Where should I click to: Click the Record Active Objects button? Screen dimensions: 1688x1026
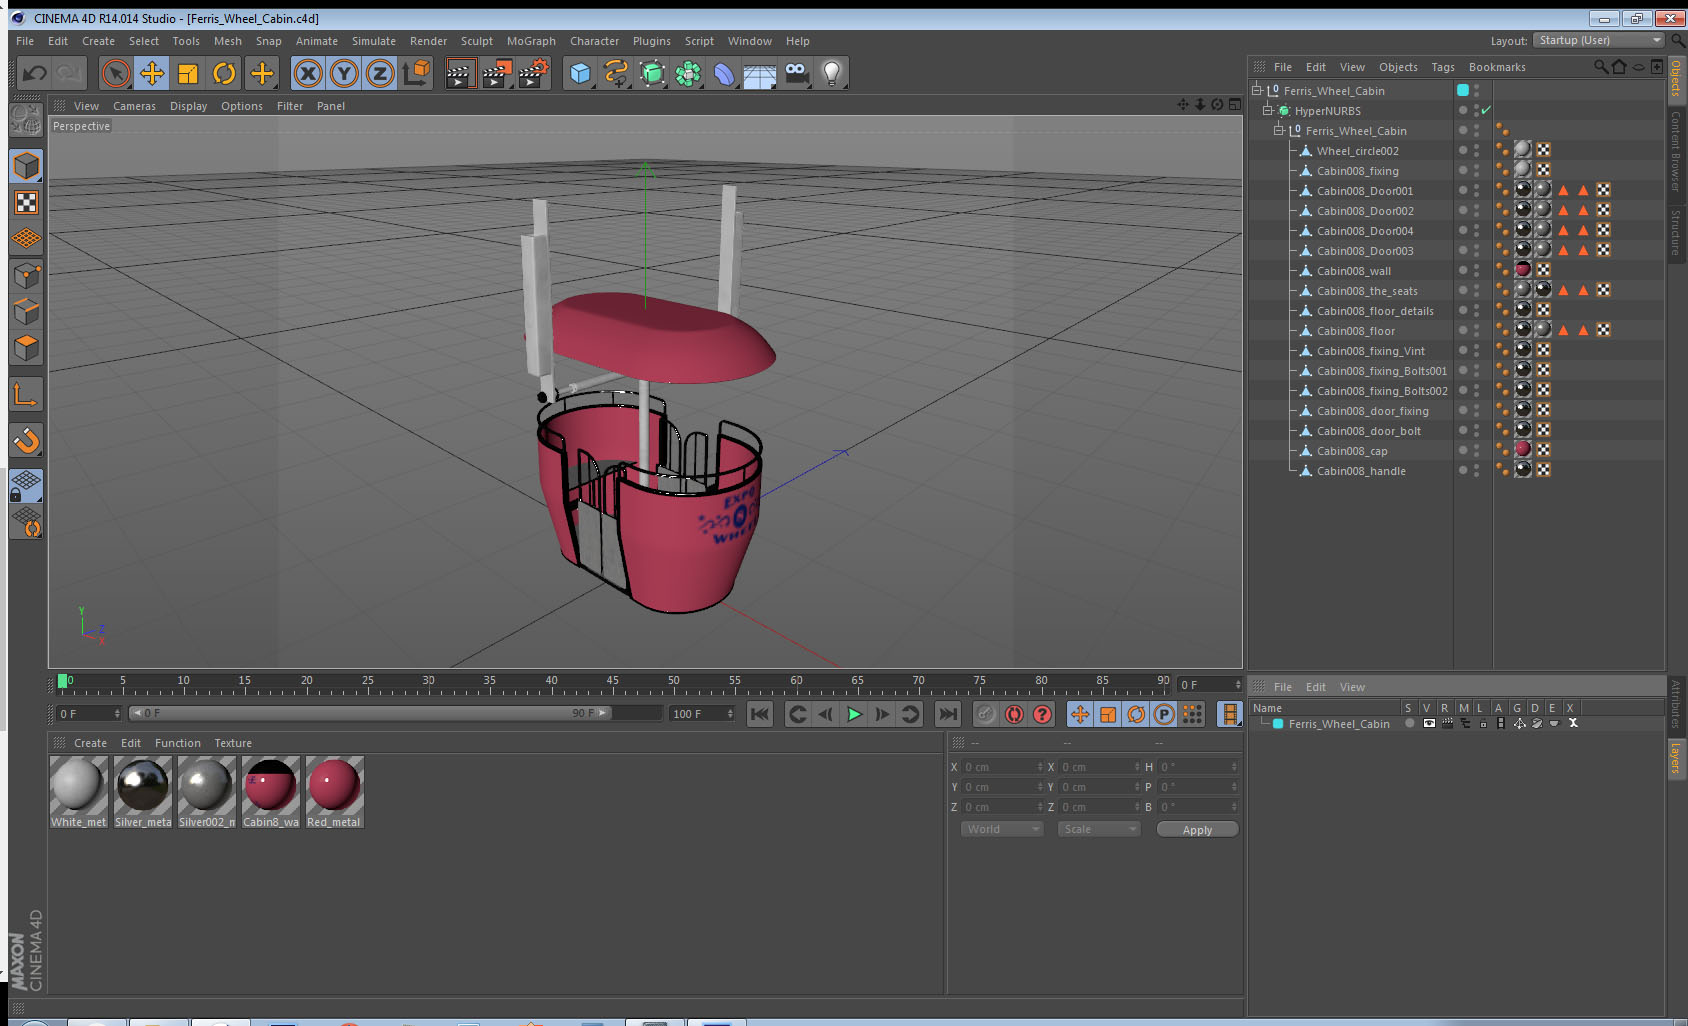tap(986, 714)
